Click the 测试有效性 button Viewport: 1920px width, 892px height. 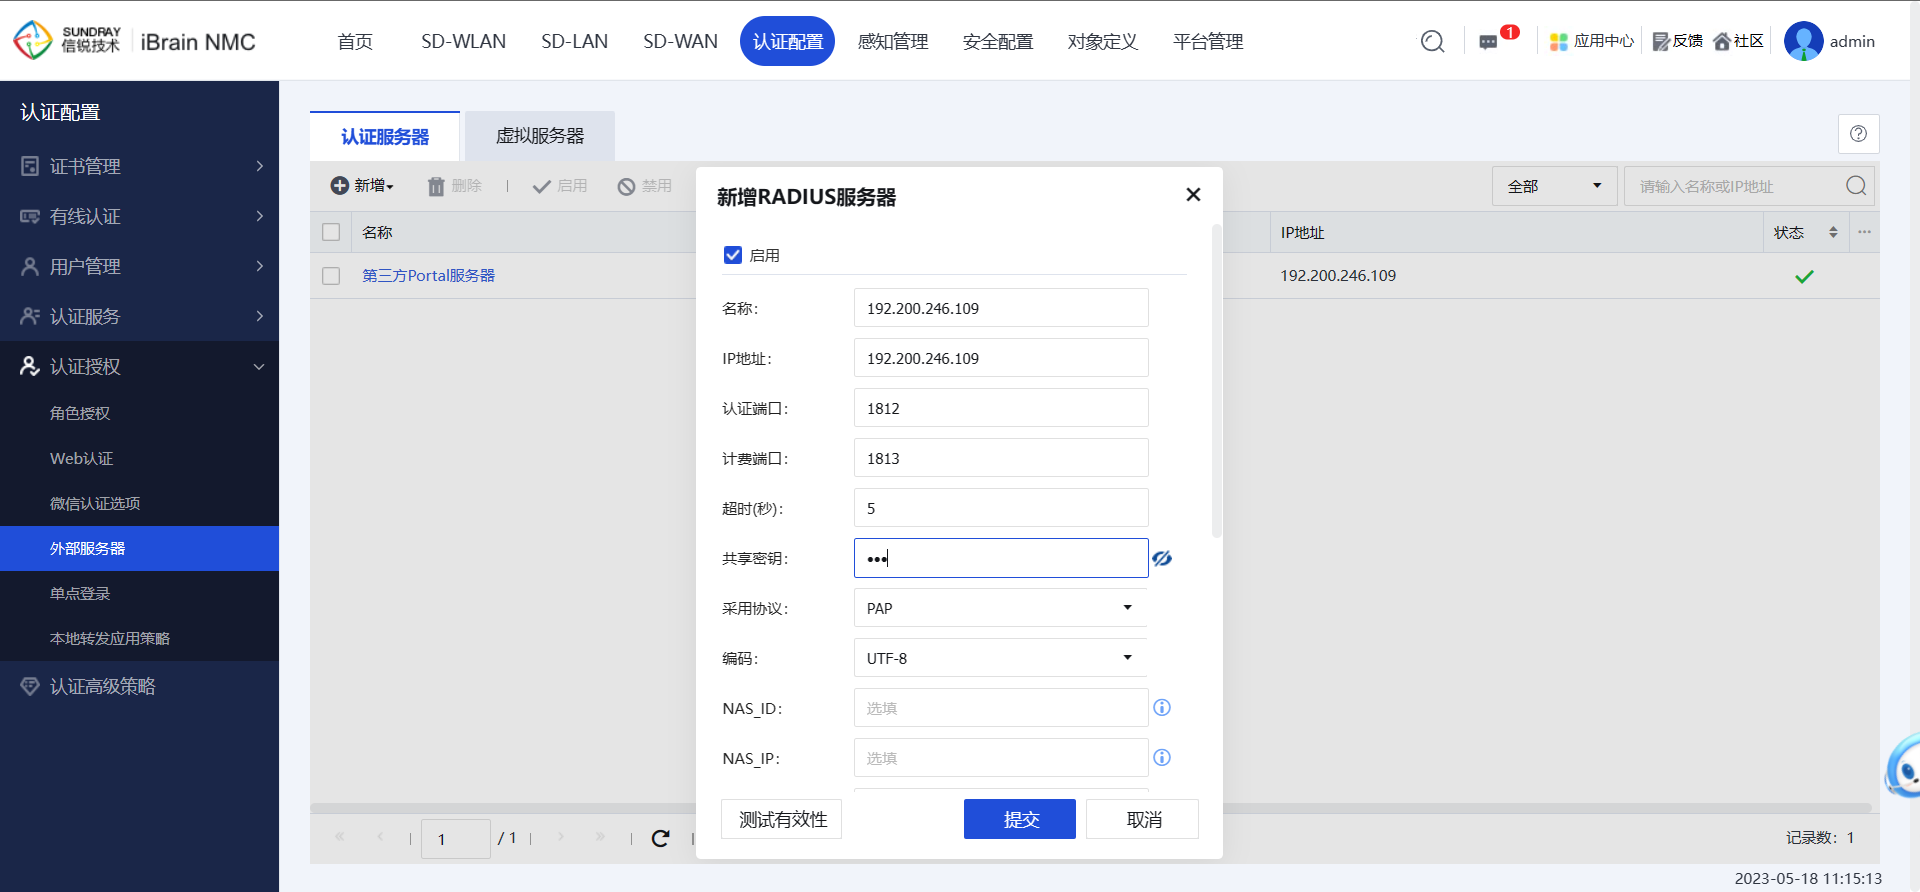point(782,819)
